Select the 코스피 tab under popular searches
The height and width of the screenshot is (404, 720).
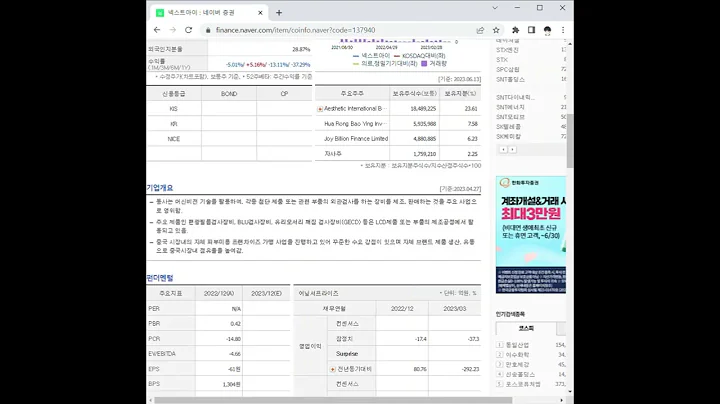click(526, 329)
